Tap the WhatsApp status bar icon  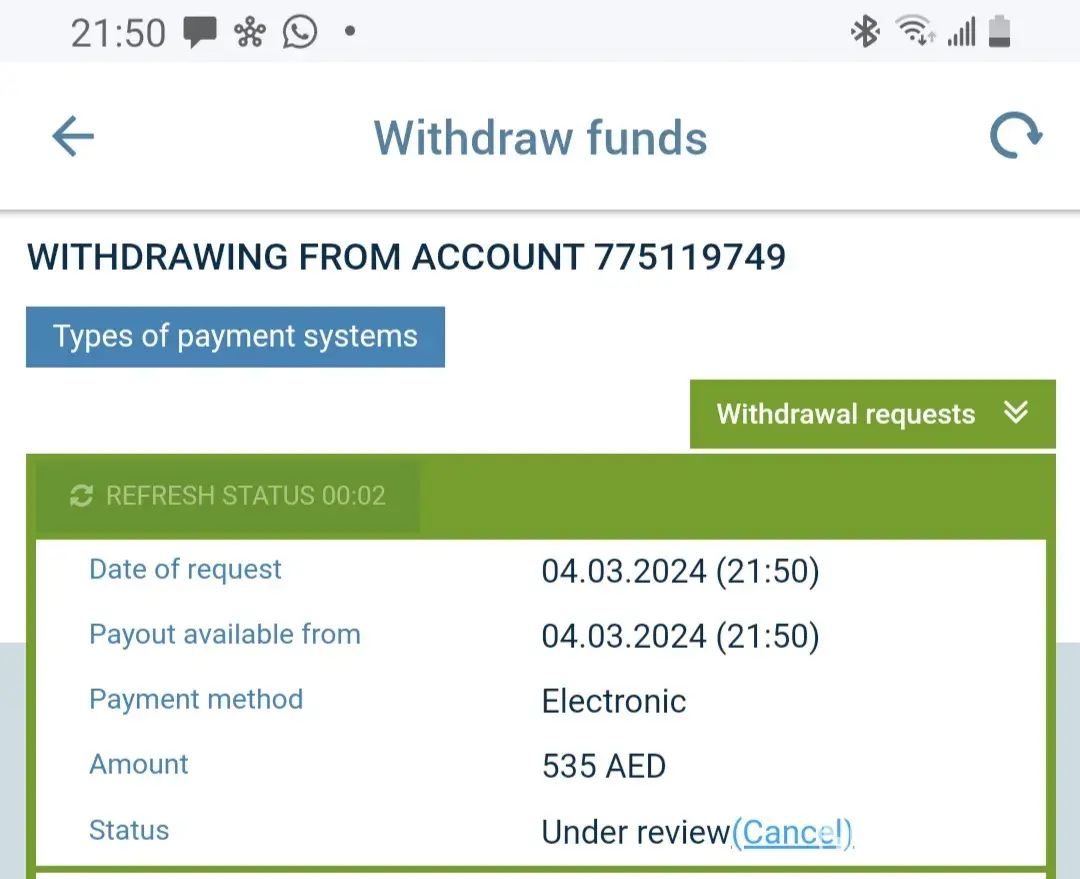pos(299,33)
